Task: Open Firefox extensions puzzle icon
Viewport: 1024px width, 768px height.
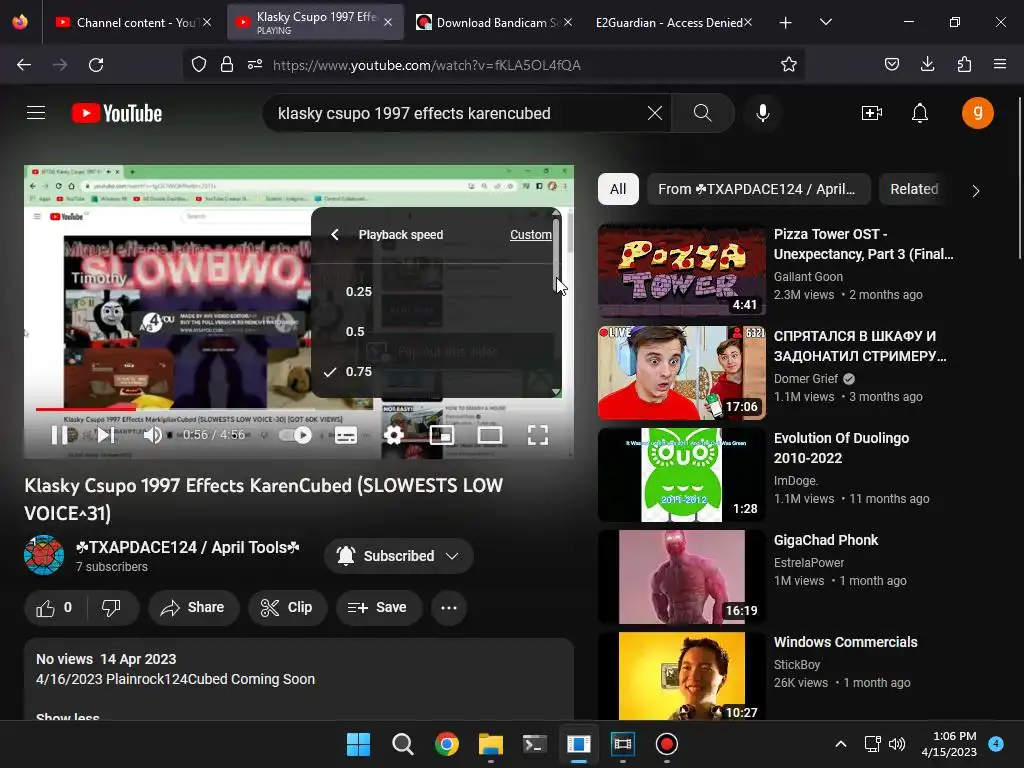Action: tap(964, 64)
